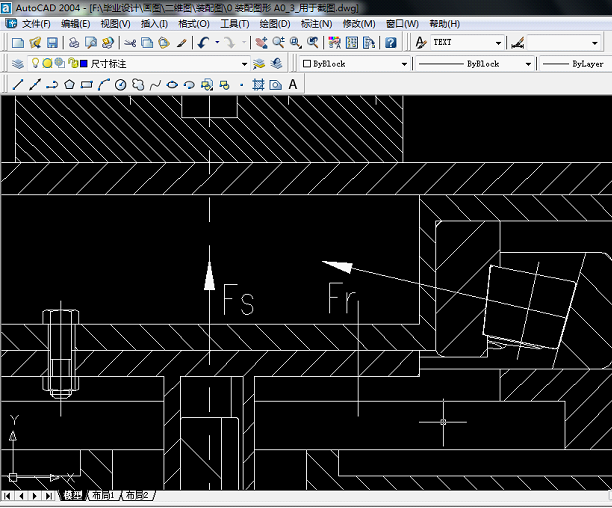Open DesignCenter icon

point(352,43)
